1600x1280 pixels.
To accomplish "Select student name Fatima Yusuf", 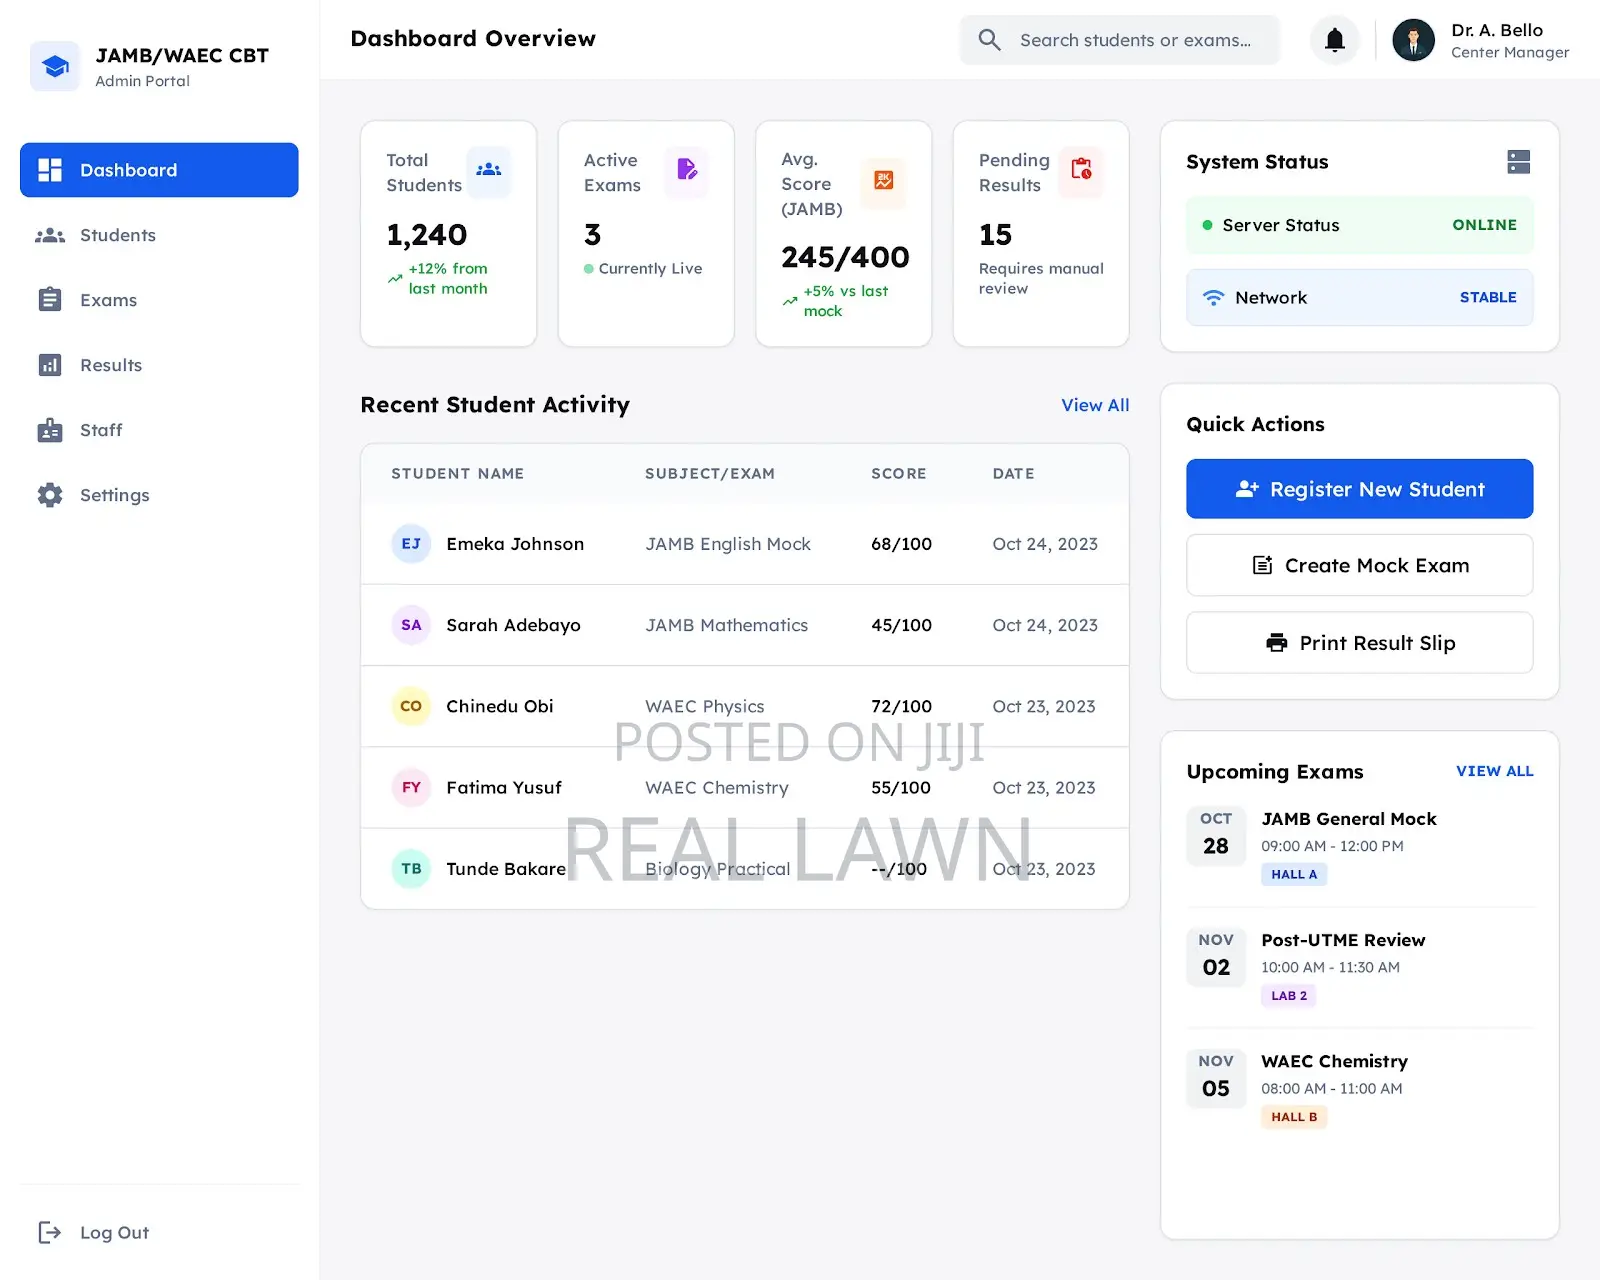I will pyautogui.click(x=504, y=787).
